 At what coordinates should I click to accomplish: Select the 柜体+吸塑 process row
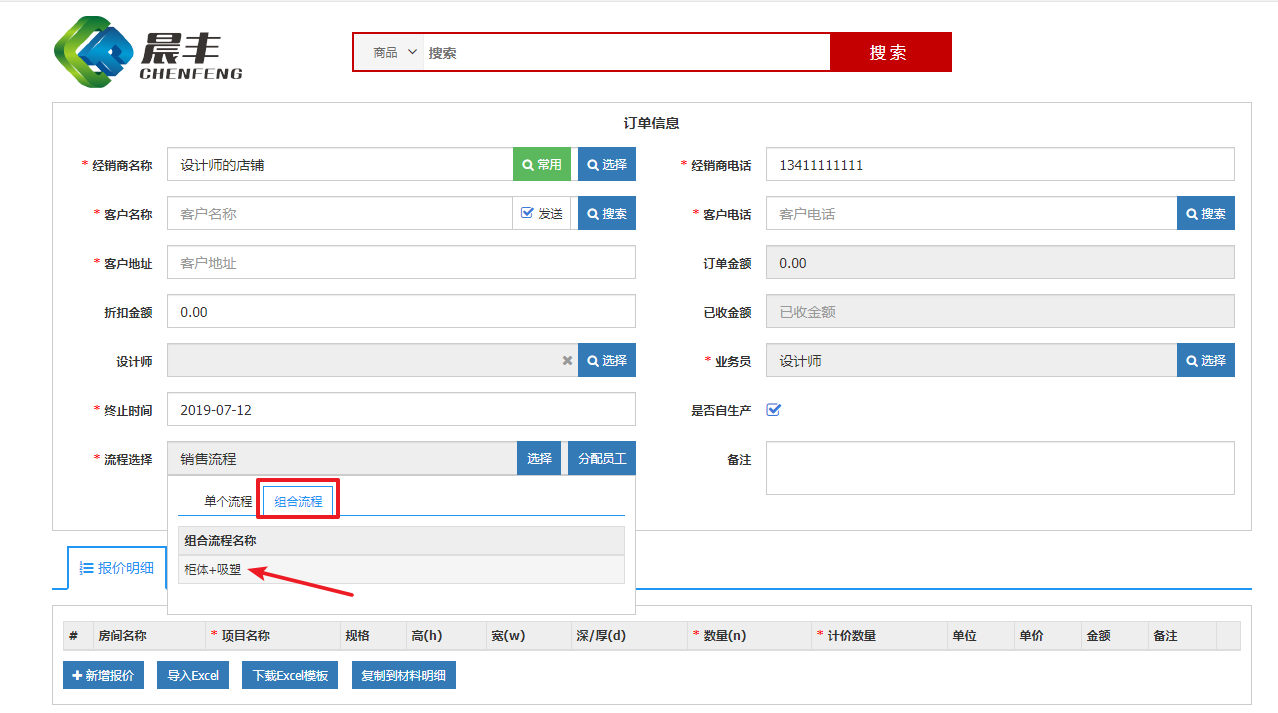(214, 570)
